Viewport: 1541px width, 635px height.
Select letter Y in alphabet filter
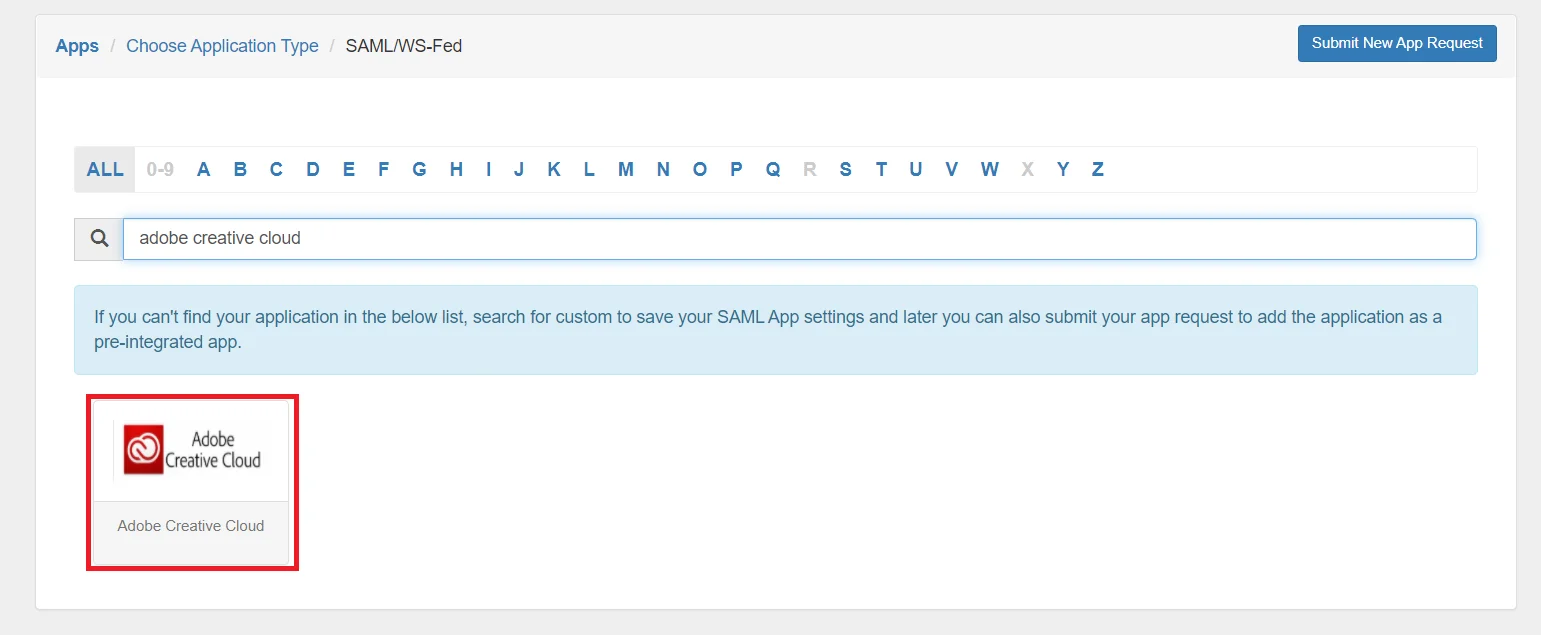[x=1063, y=169]
